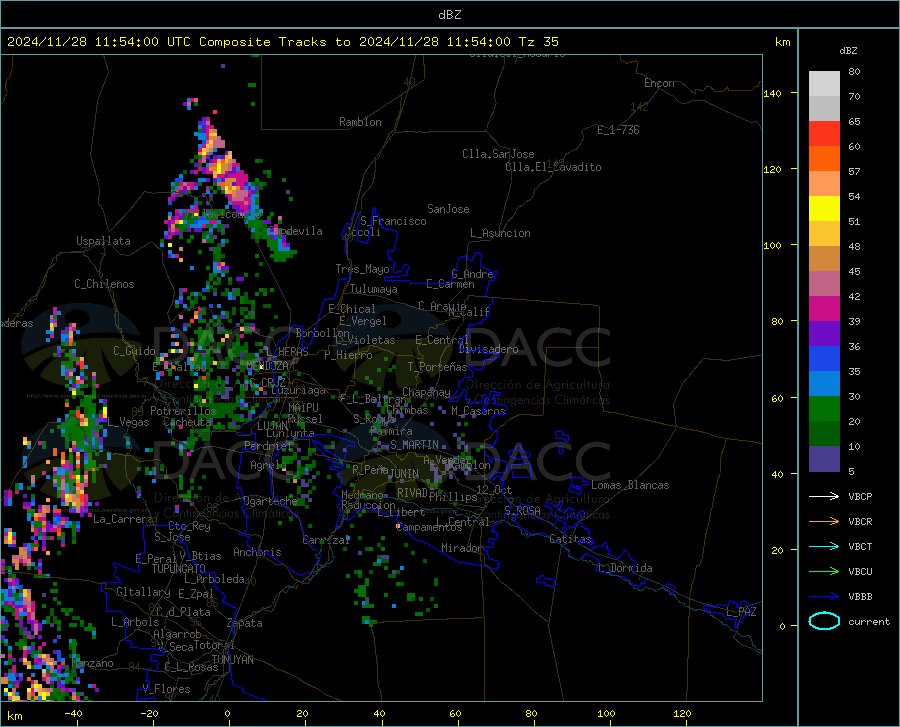Image resolution: width=900 pixels, height=727 pixels.
Task: Click the 'Clla.El_Cavadito' map label
Action: 553,167
